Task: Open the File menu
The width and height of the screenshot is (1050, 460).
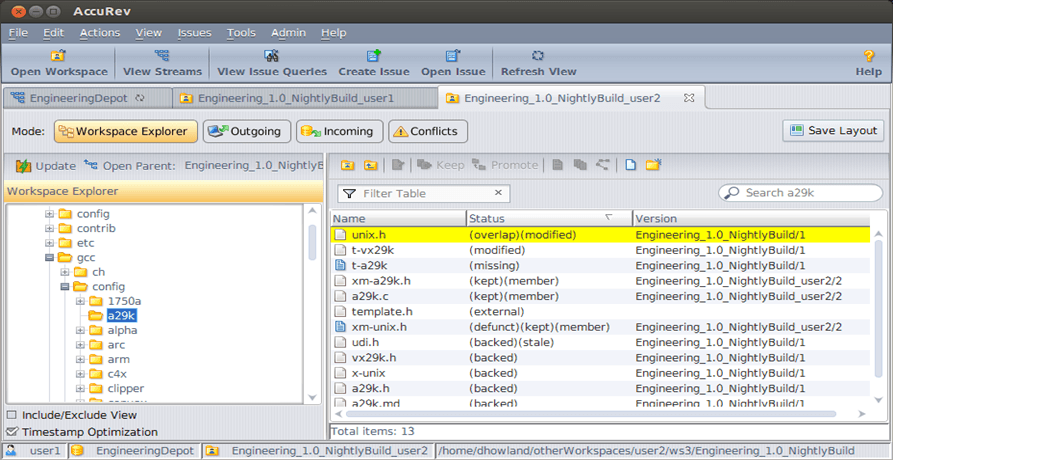Action: pyautogui.click(x=18, y=32)
